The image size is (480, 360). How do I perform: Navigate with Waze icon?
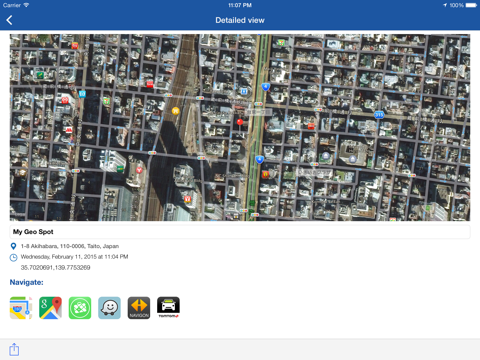pos(109,308)
